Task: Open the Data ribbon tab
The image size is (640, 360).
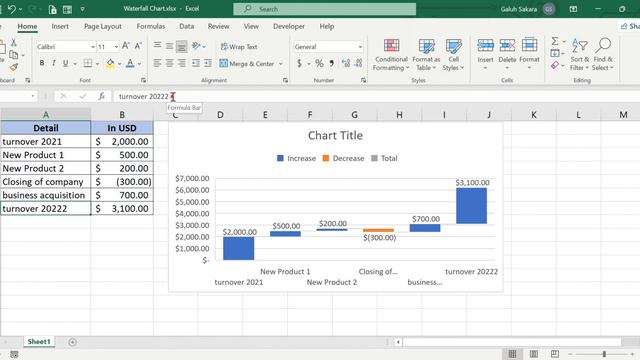Action: (187, 26)
